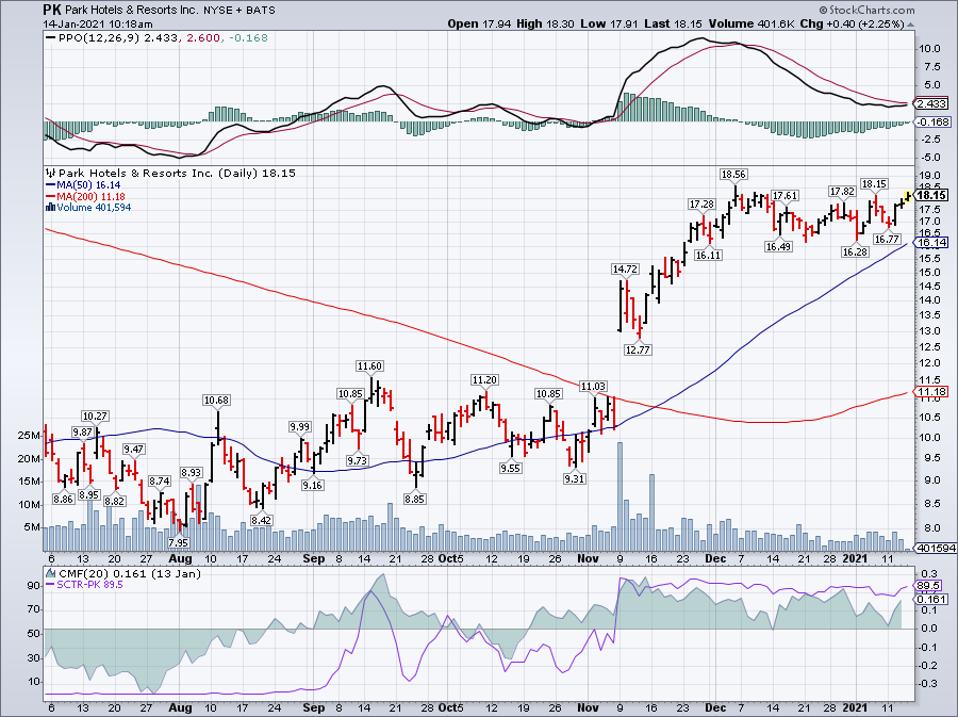958x717 pixels.
Task: Click the 12.77 low price label
Action: [637, 351]
